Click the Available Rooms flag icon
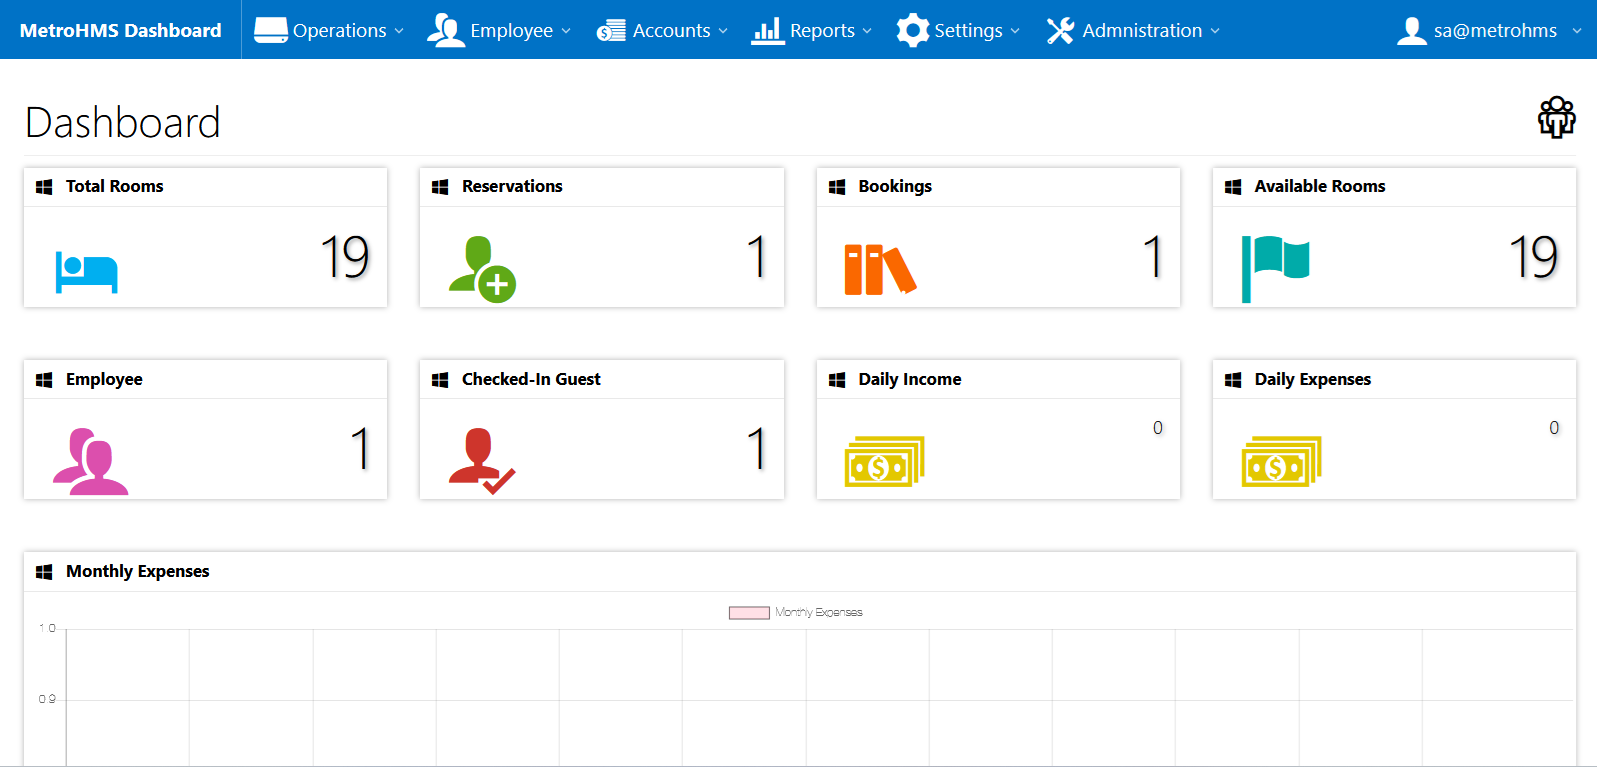1597x767 pixels. pos(1275,268)
